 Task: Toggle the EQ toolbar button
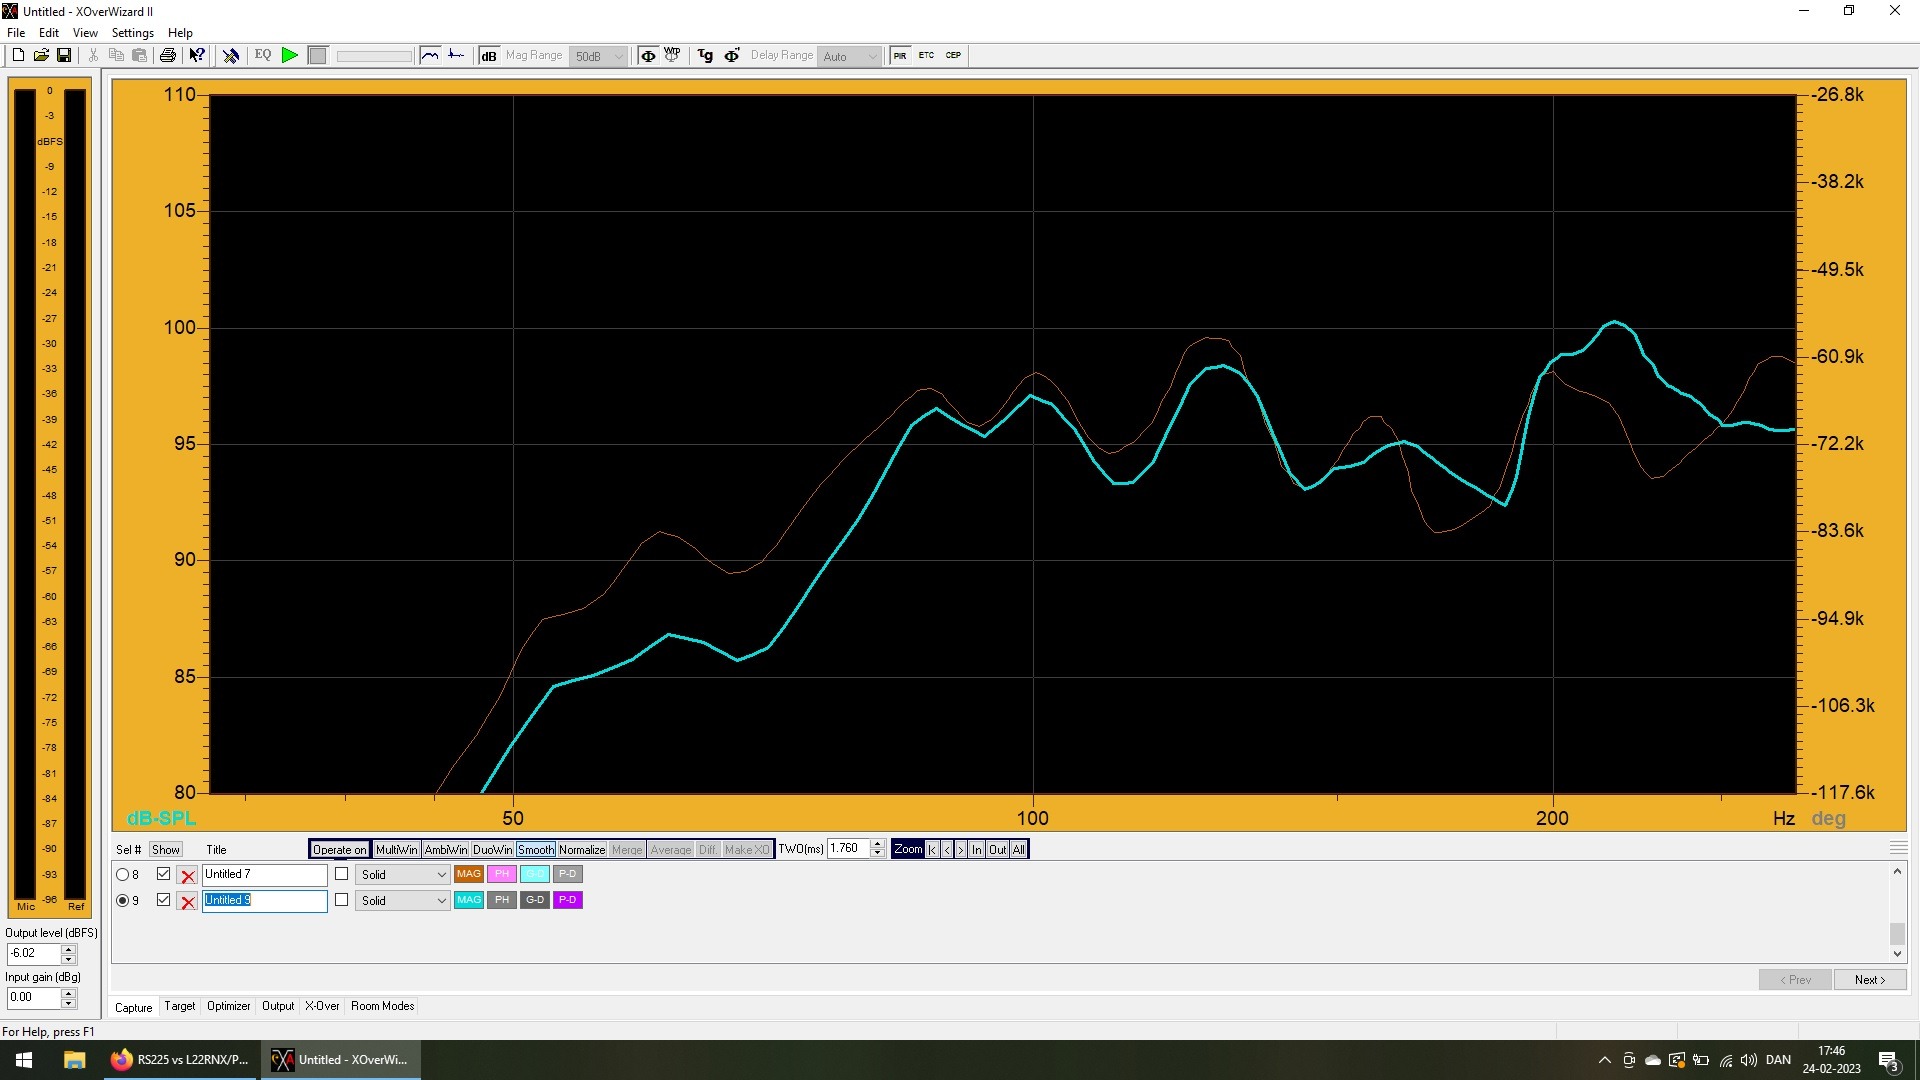[x=263, y=56]
